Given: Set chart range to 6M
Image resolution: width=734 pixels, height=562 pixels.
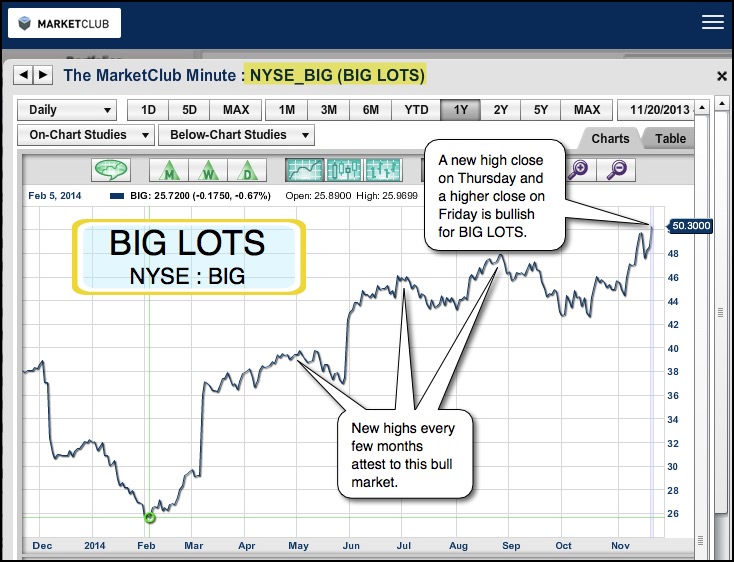Looking at the screenshot, I should click(x=371, y=110).
